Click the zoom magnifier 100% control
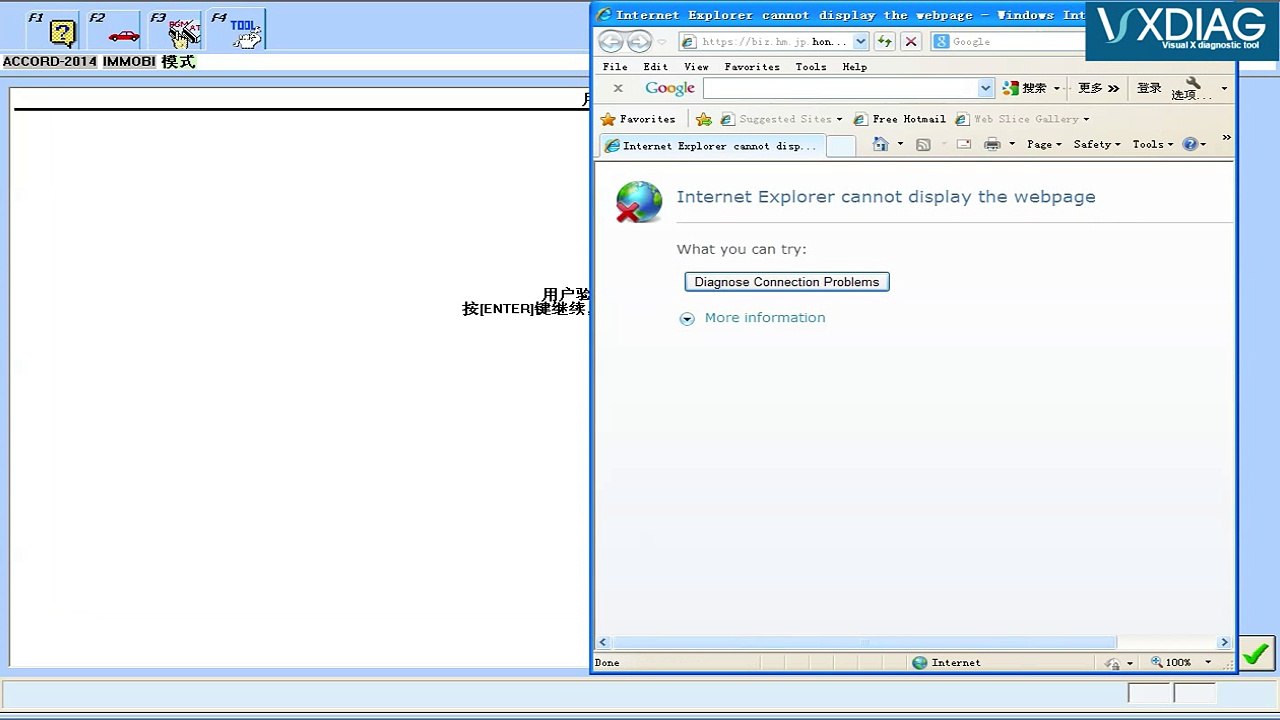Image resolution: width=1280 pixels, height=720 pixels. pyautogui.click(x=1171, y=662)
